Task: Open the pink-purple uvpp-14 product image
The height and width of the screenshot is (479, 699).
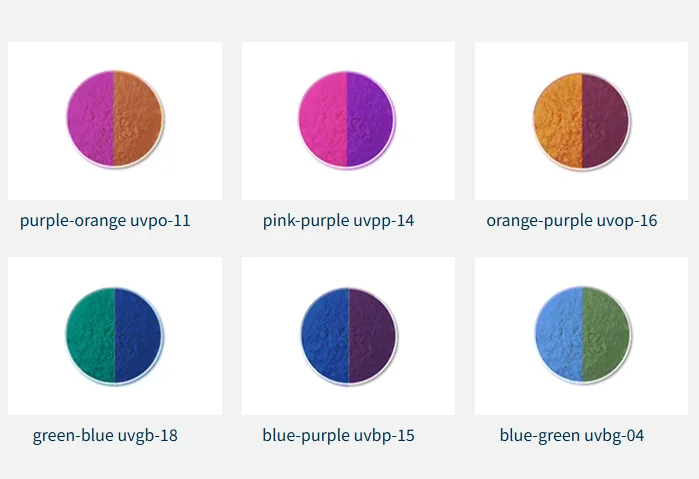Action: pos(349,121)
